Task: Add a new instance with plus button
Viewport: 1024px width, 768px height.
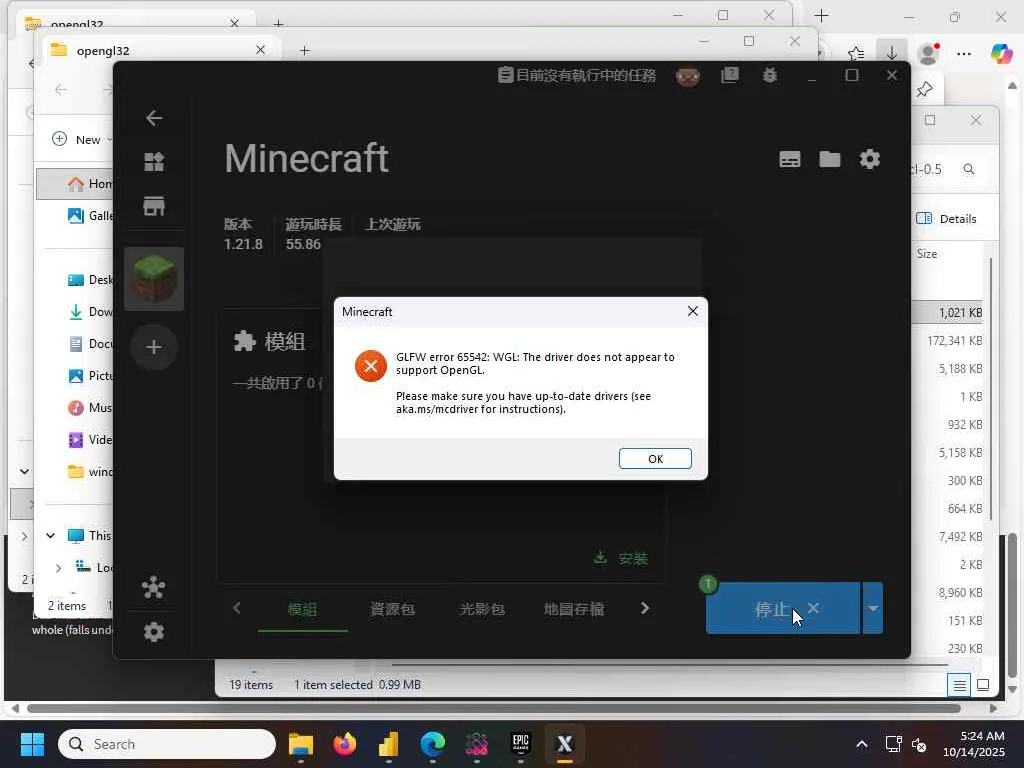Action: click(153, 347)
